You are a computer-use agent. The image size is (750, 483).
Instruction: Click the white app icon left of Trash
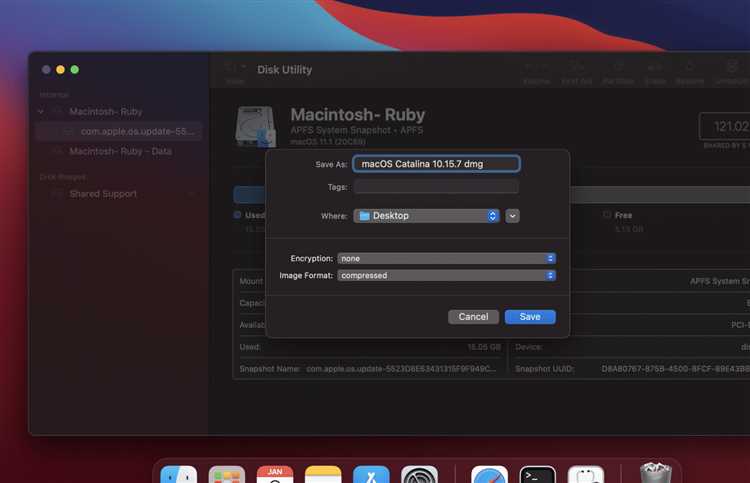[586, 474]
